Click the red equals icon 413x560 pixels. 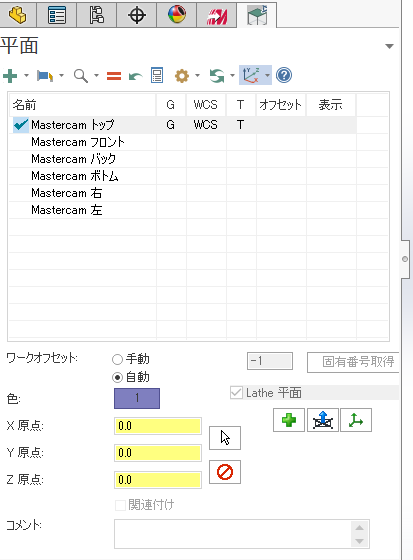(114, 76)
